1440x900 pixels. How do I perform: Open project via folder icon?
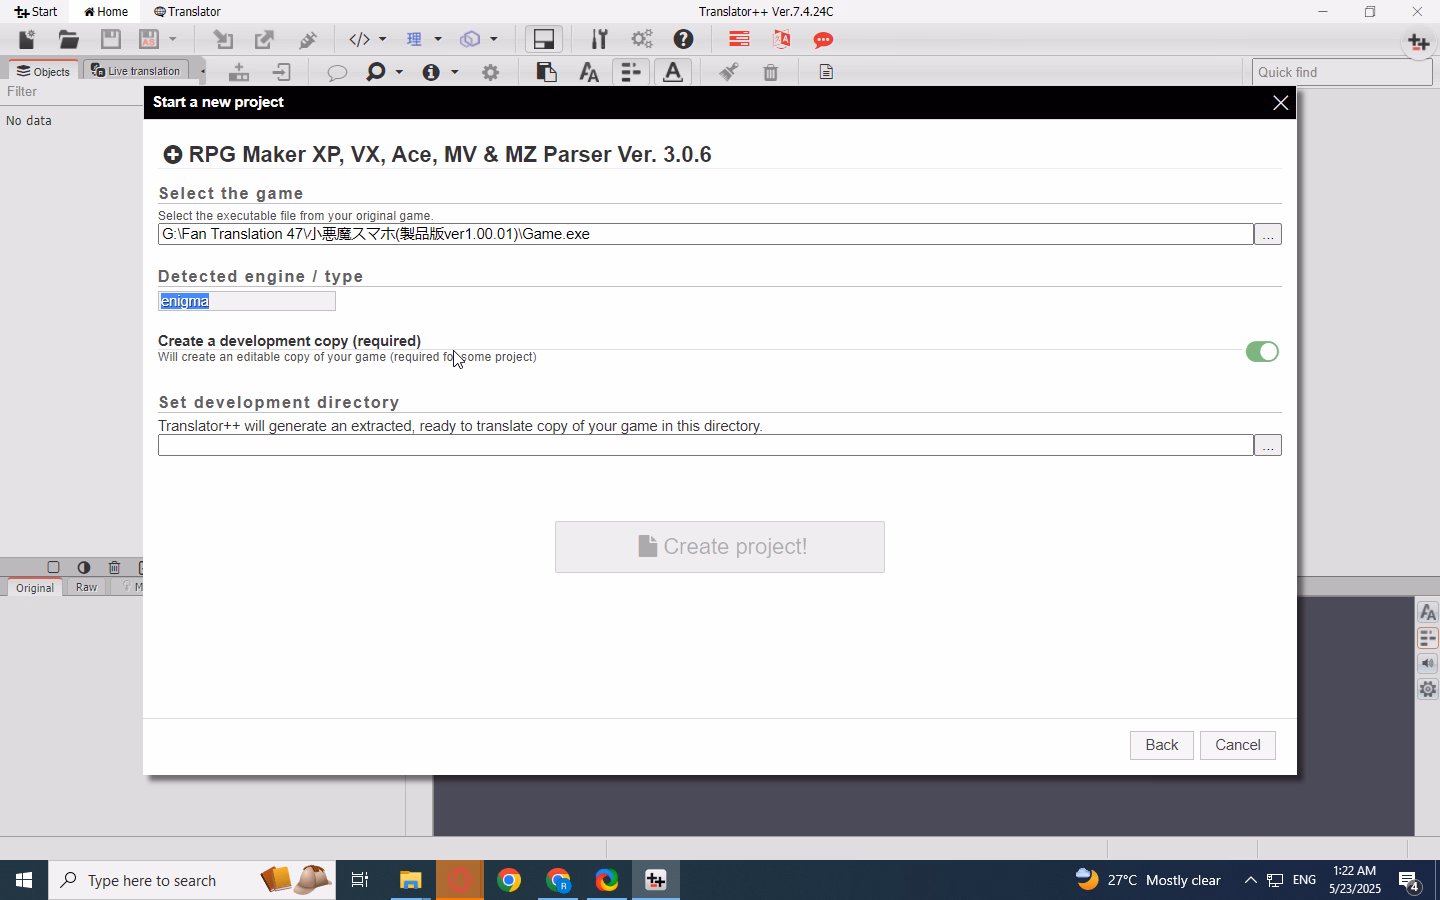point(69,39)
